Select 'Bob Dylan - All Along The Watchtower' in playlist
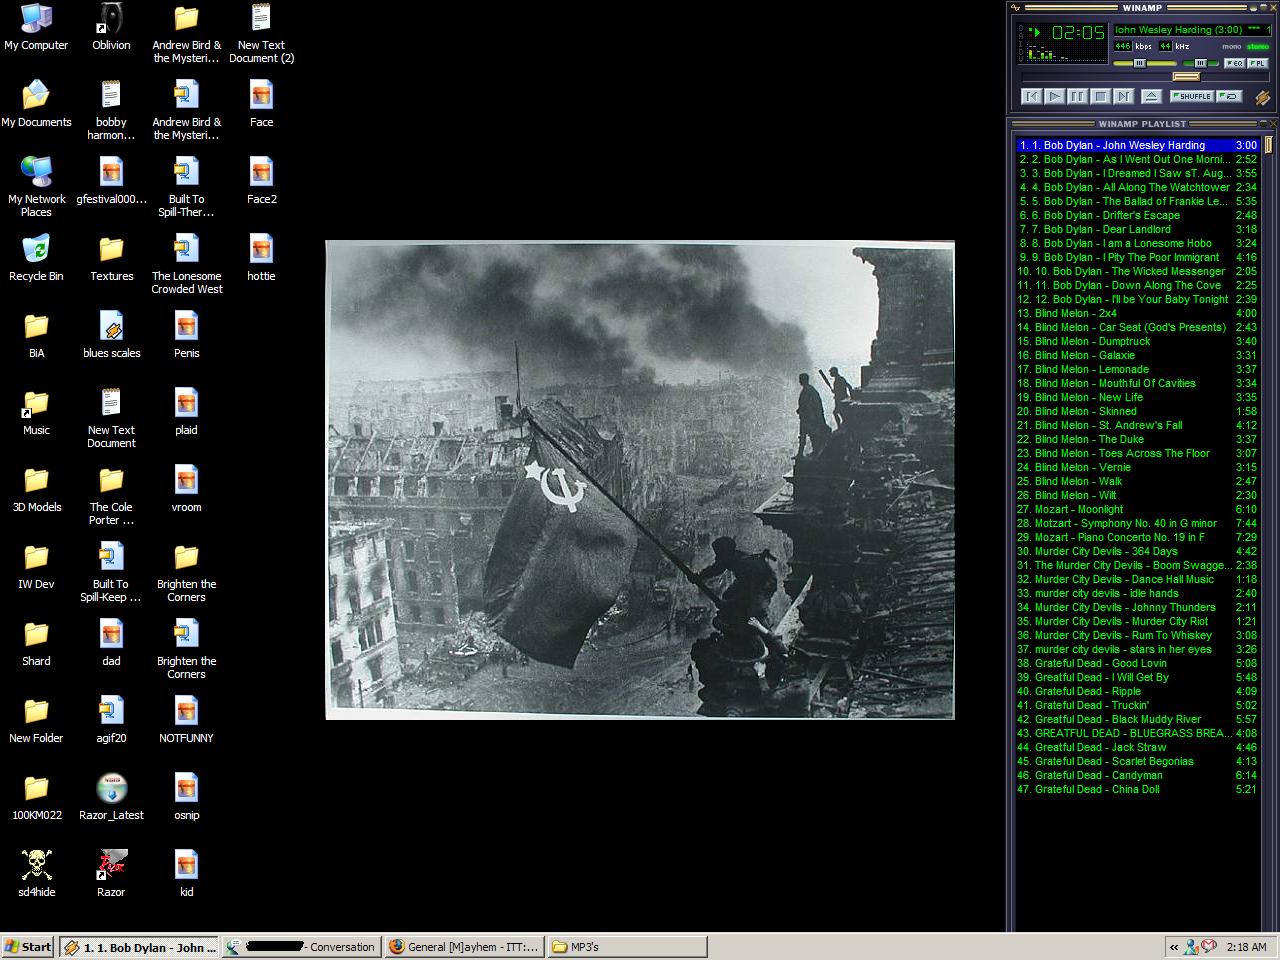This screenshot has height=960, width=1280. (1137, 187)
